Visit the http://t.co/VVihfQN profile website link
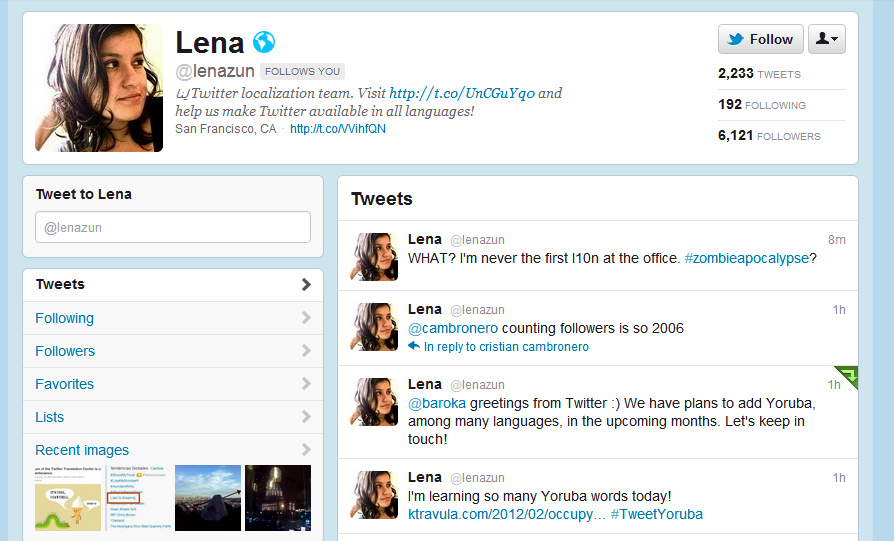Image resolution: width=894 pixels, height=541 pixels. (x=338, y=129)
